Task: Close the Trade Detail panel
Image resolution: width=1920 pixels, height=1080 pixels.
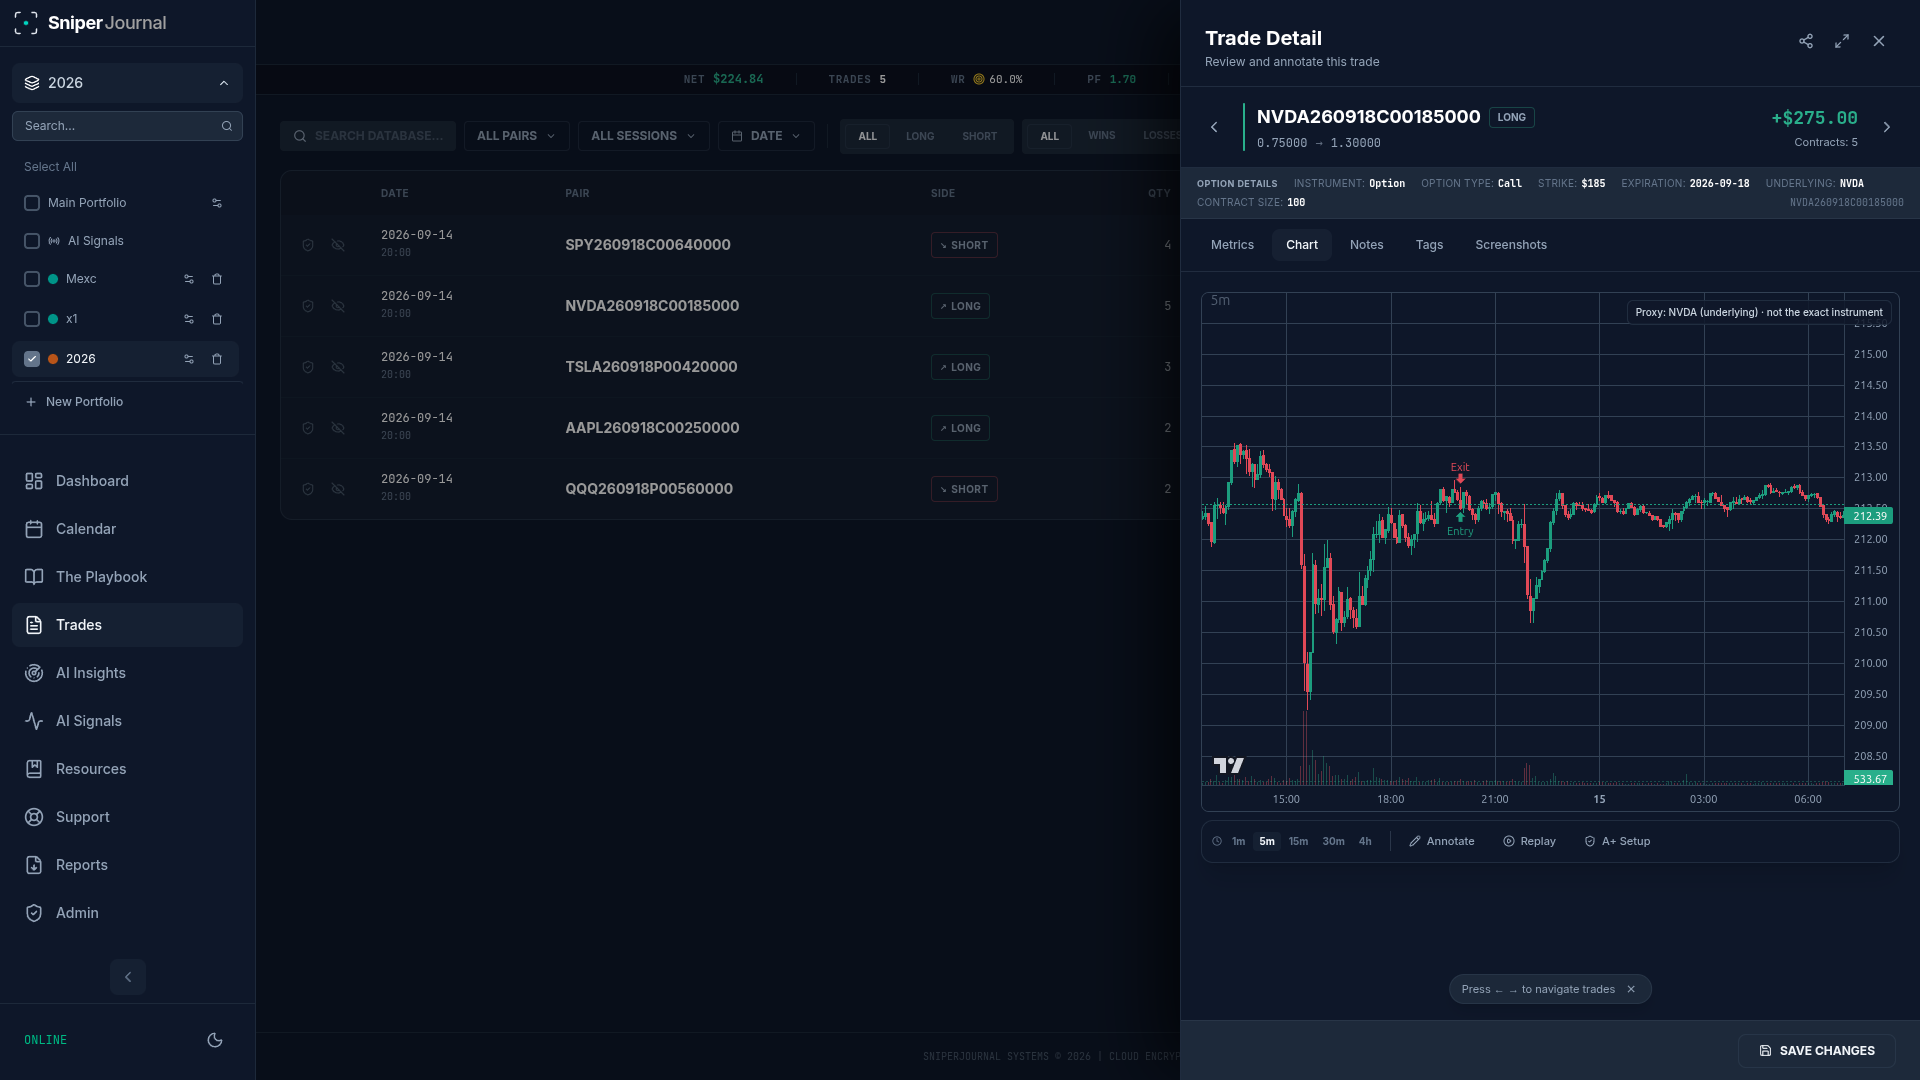Action: click(x=1879, y=41)
